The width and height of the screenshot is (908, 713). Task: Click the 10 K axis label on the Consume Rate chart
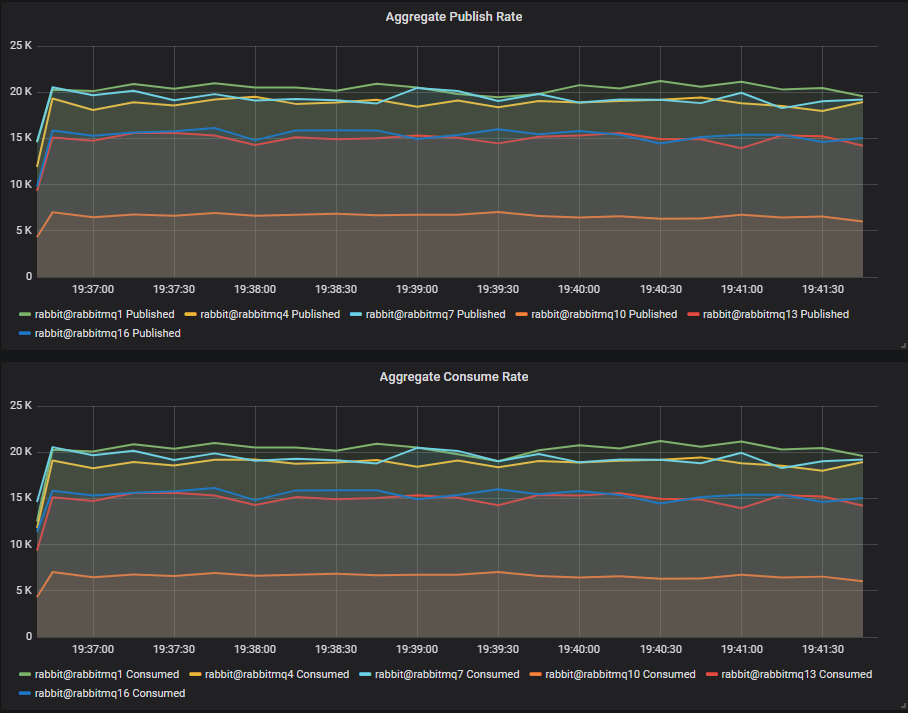21,544
